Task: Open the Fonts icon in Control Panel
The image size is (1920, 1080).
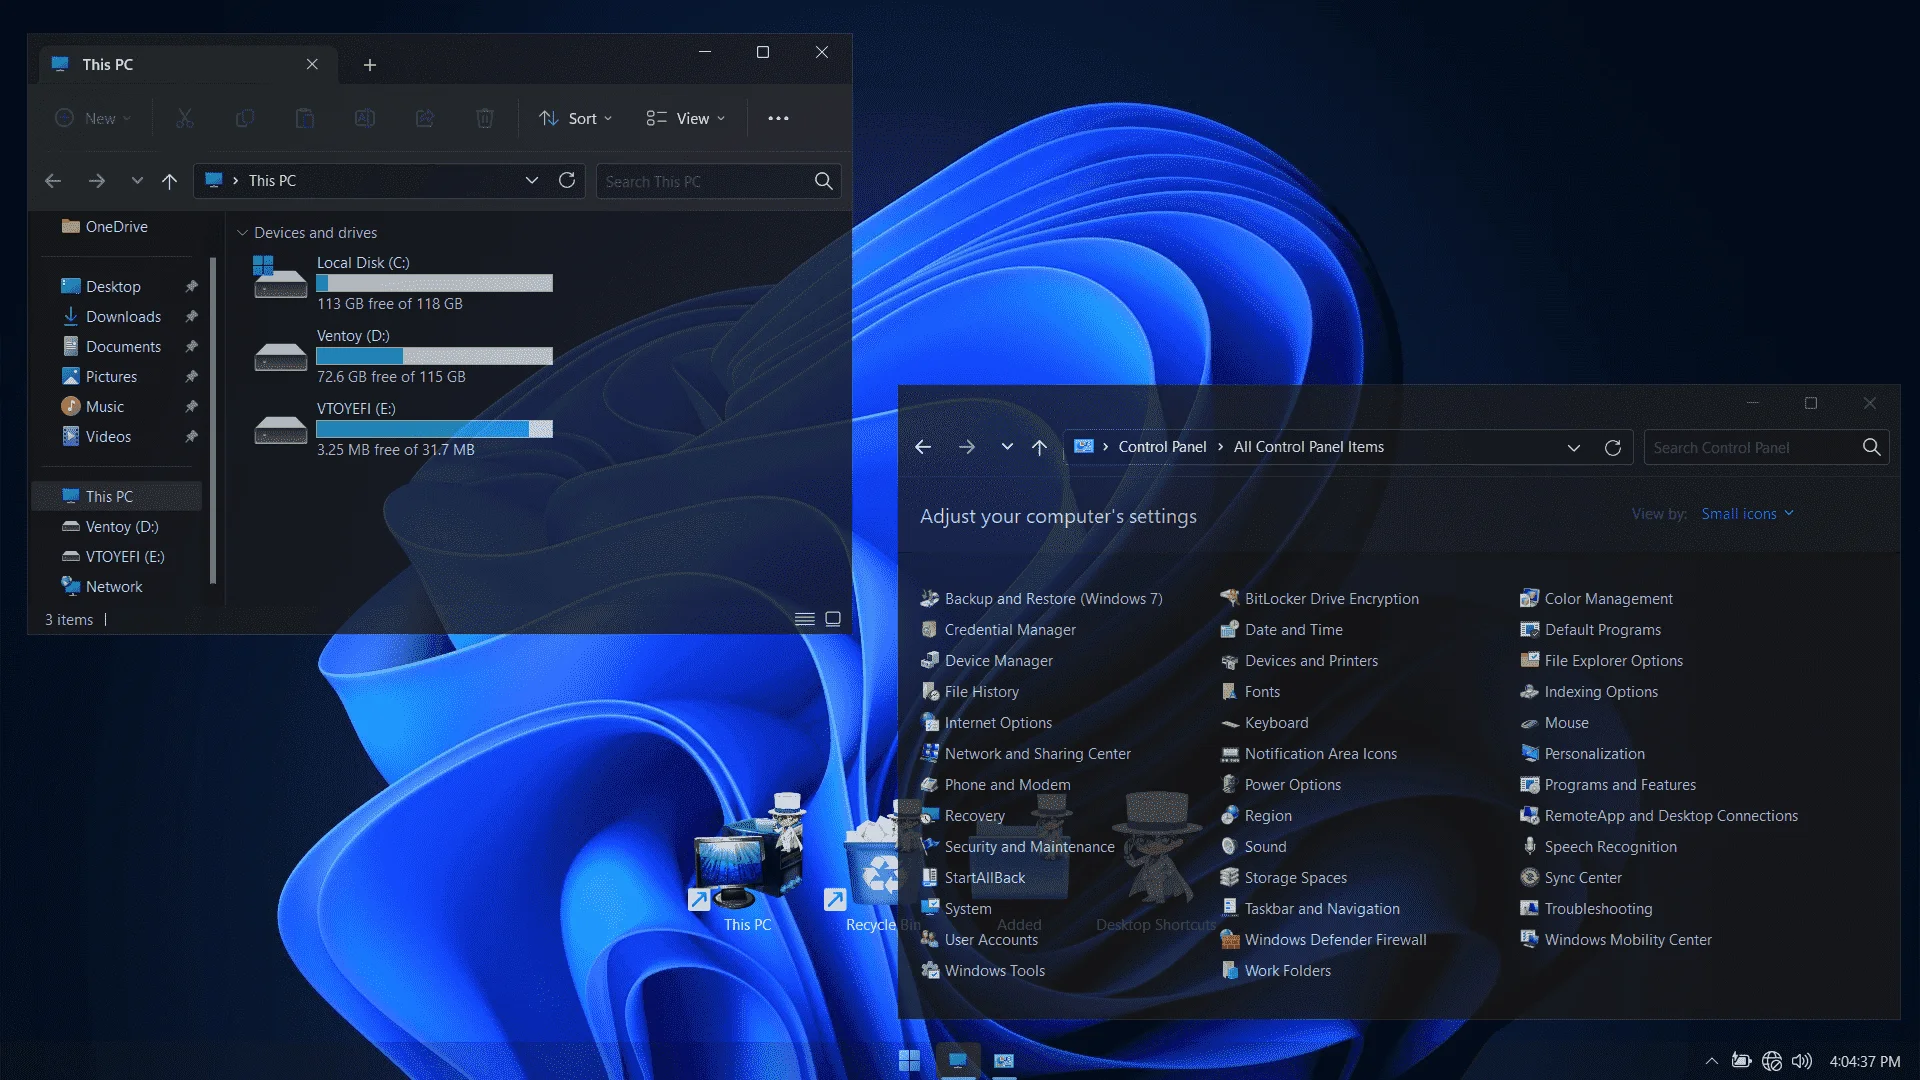Action: click(x=1230, y=692)
